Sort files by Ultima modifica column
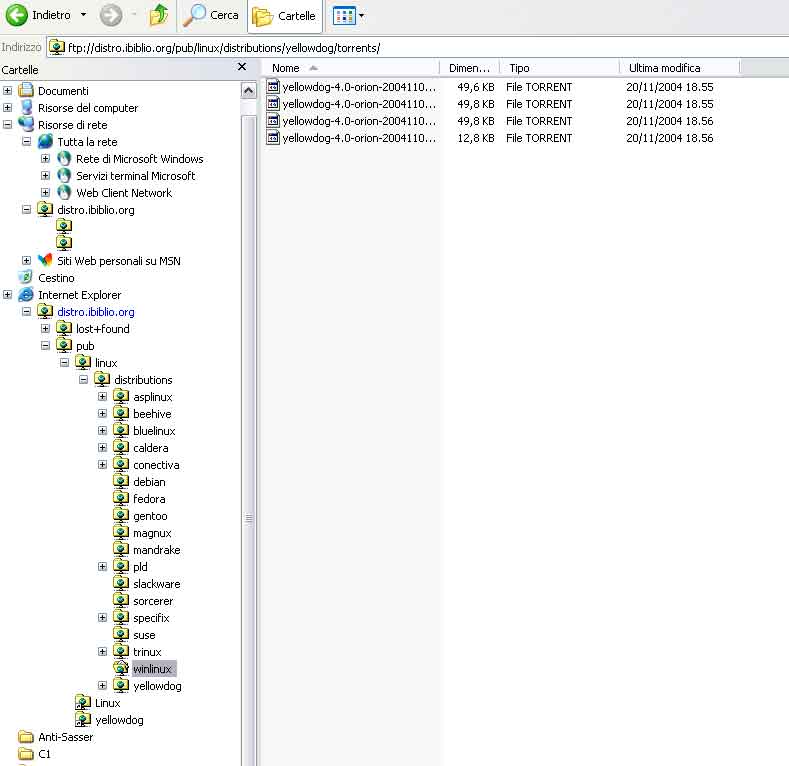Viewport: 789px width, 766px height. (679, 68)
